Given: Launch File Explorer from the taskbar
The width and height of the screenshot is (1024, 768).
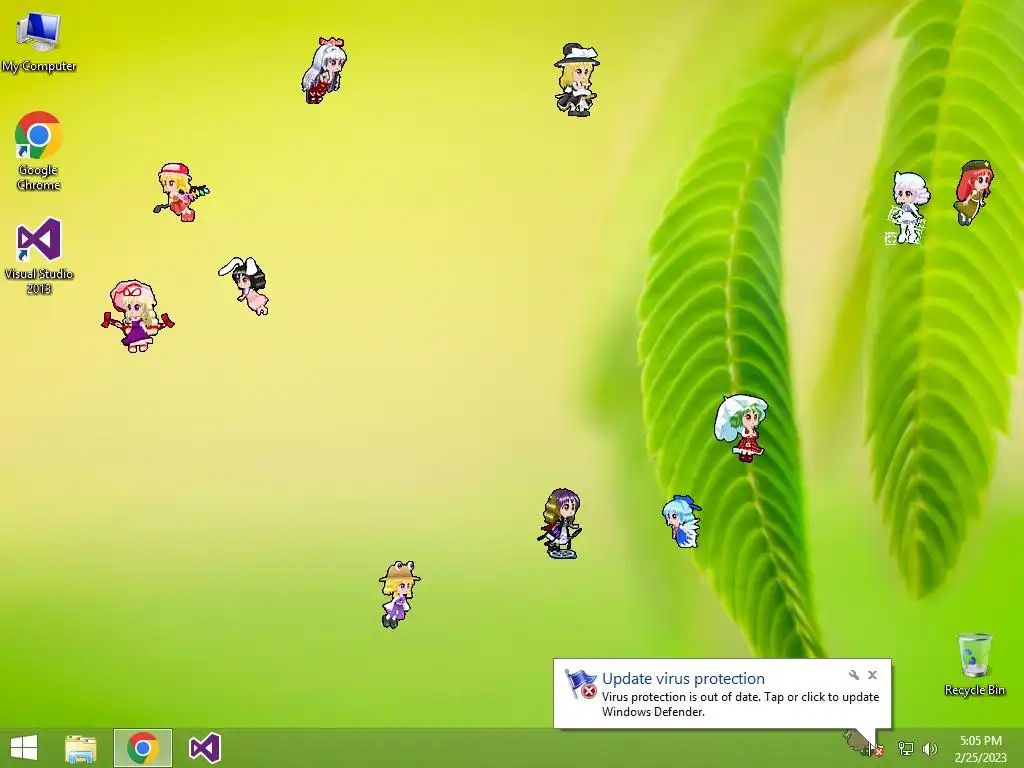Looking at the screenshot, I should (81, 748).
